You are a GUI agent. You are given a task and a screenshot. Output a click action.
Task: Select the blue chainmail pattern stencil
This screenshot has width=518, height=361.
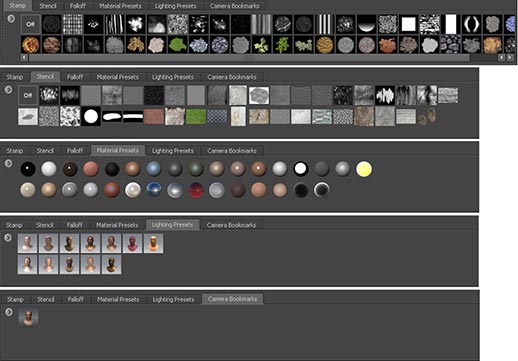pyautogui.click(x=217, y=116)
